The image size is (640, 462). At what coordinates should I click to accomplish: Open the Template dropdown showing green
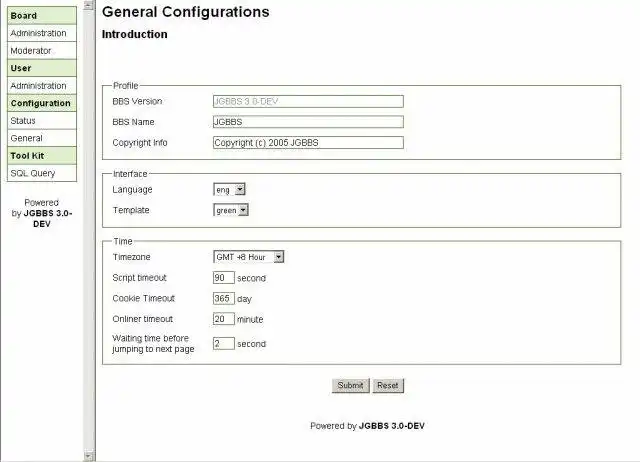(x=231, y=210)
